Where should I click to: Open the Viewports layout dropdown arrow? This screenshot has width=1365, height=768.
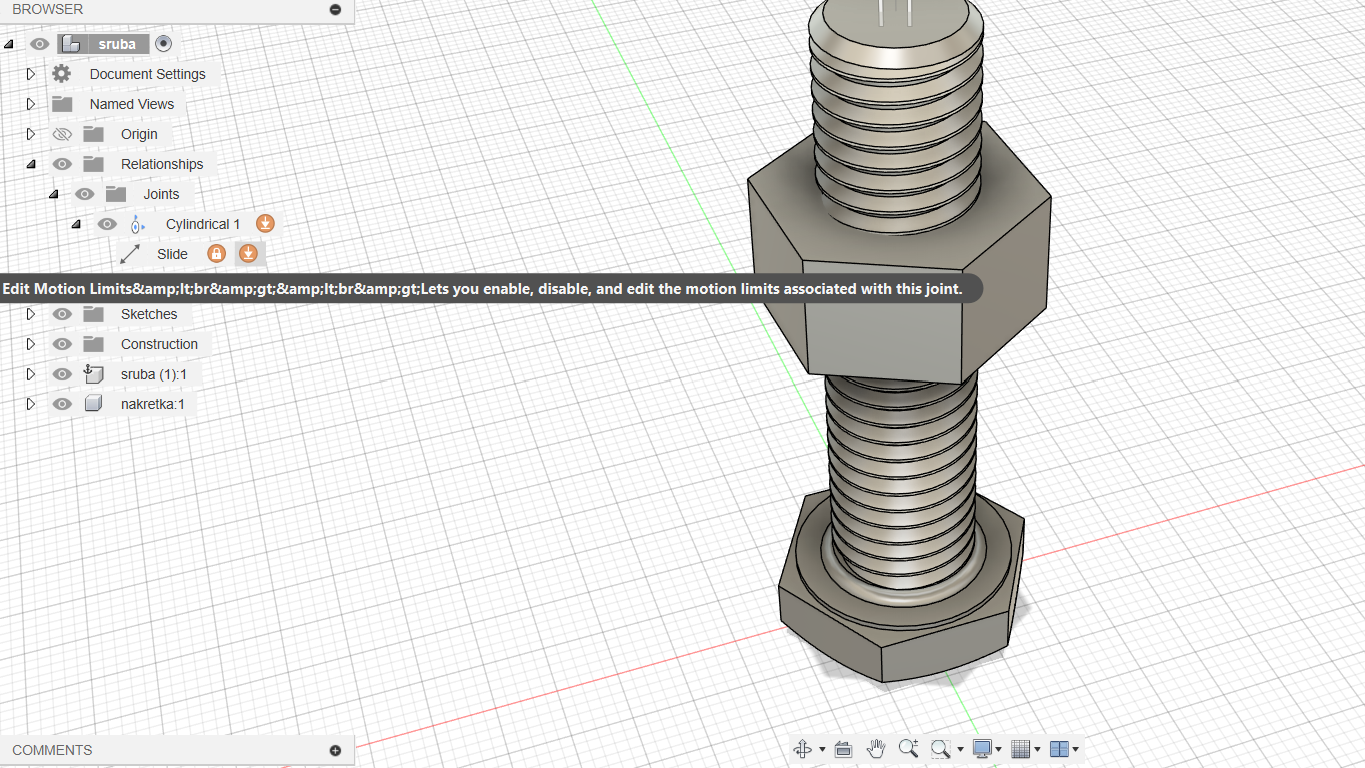1075,749
